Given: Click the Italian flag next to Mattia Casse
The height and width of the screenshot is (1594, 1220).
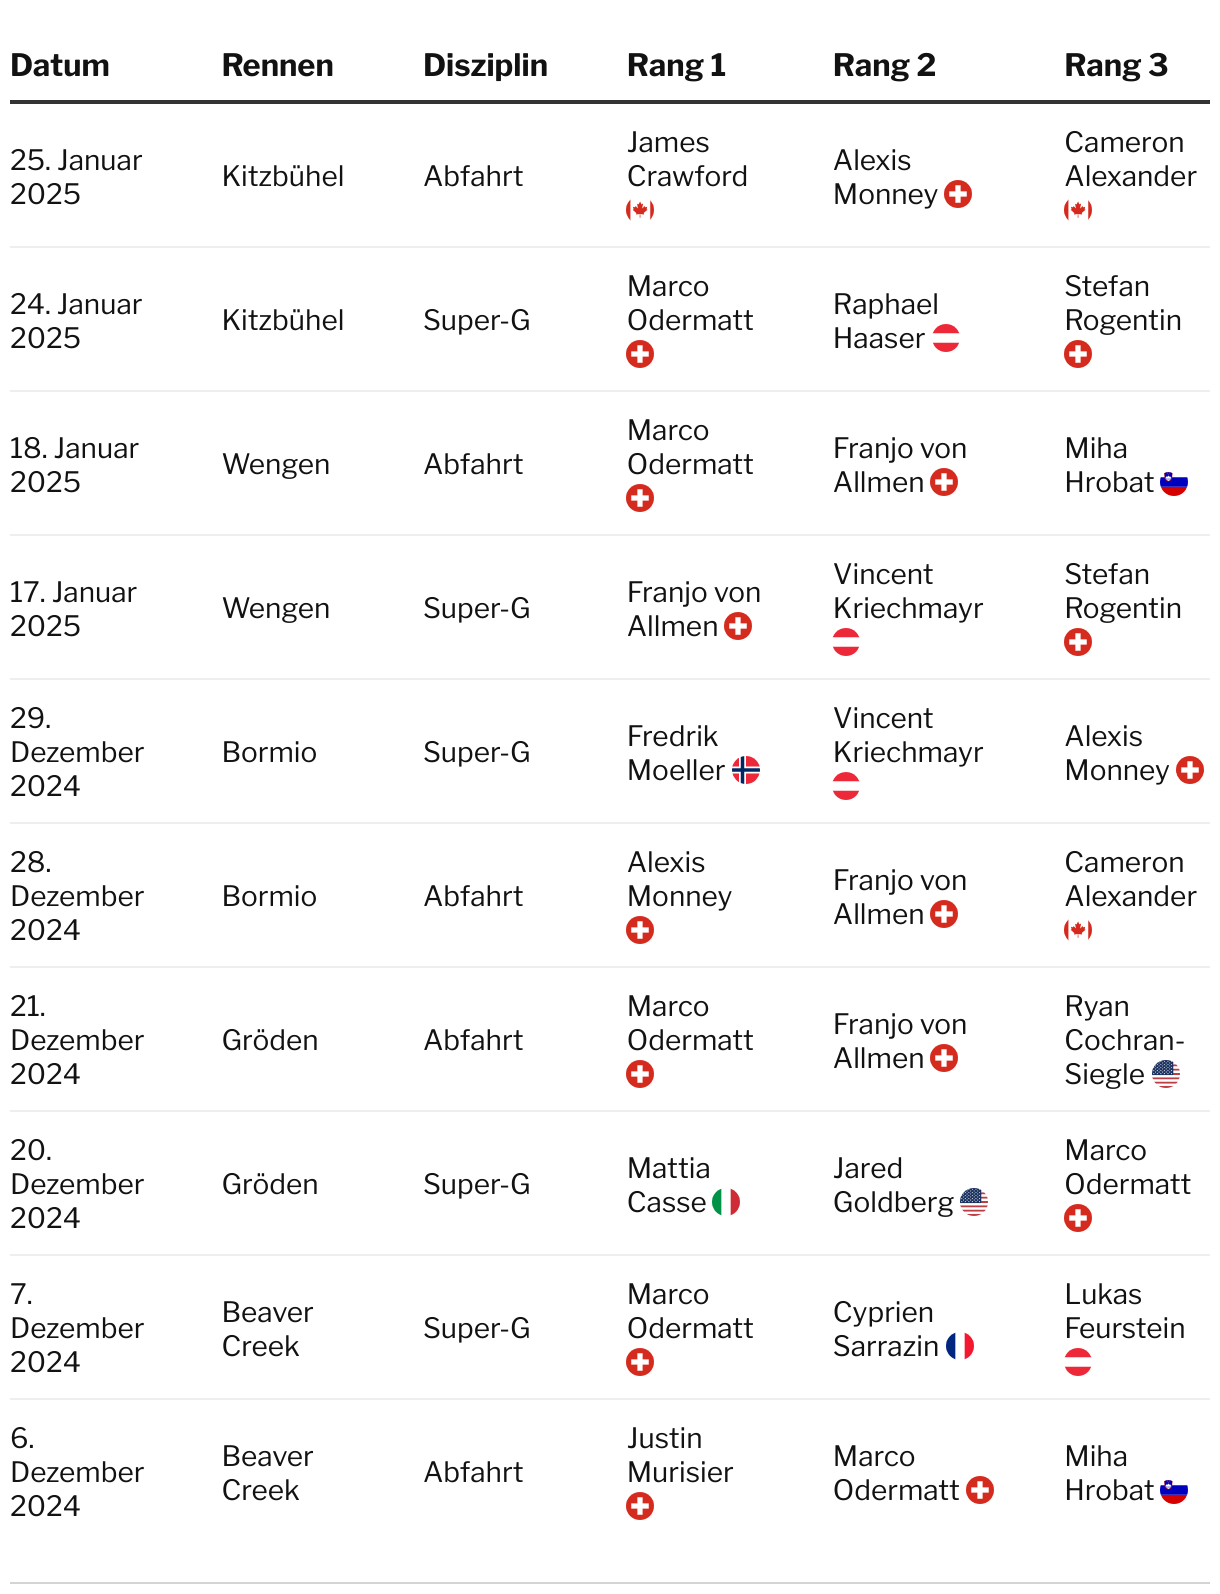Looking at the screenshot, I should 726,1202.
